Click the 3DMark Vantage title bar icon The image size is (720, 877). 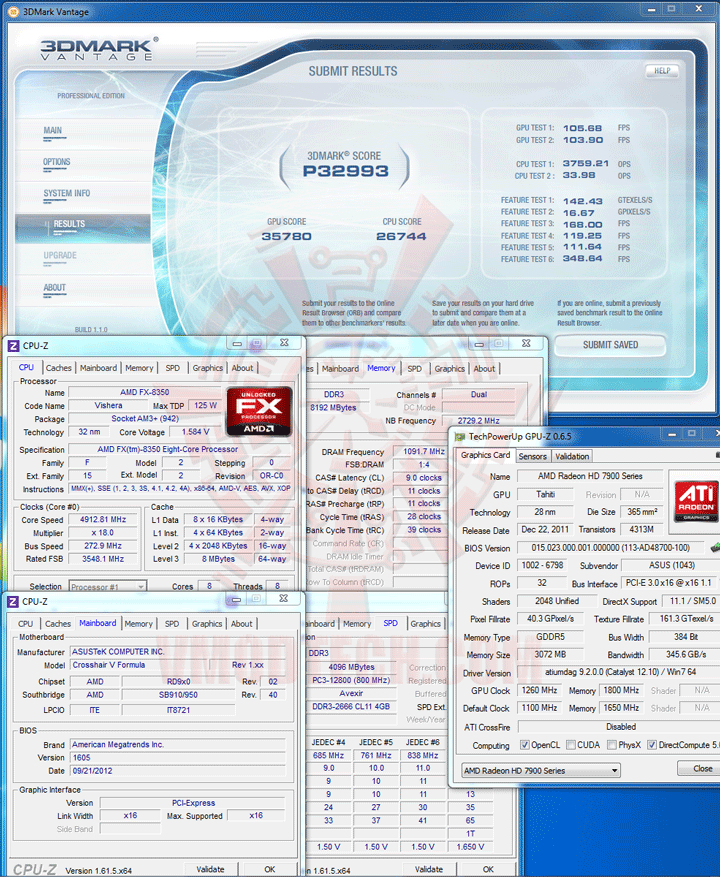tap(13, 11)
